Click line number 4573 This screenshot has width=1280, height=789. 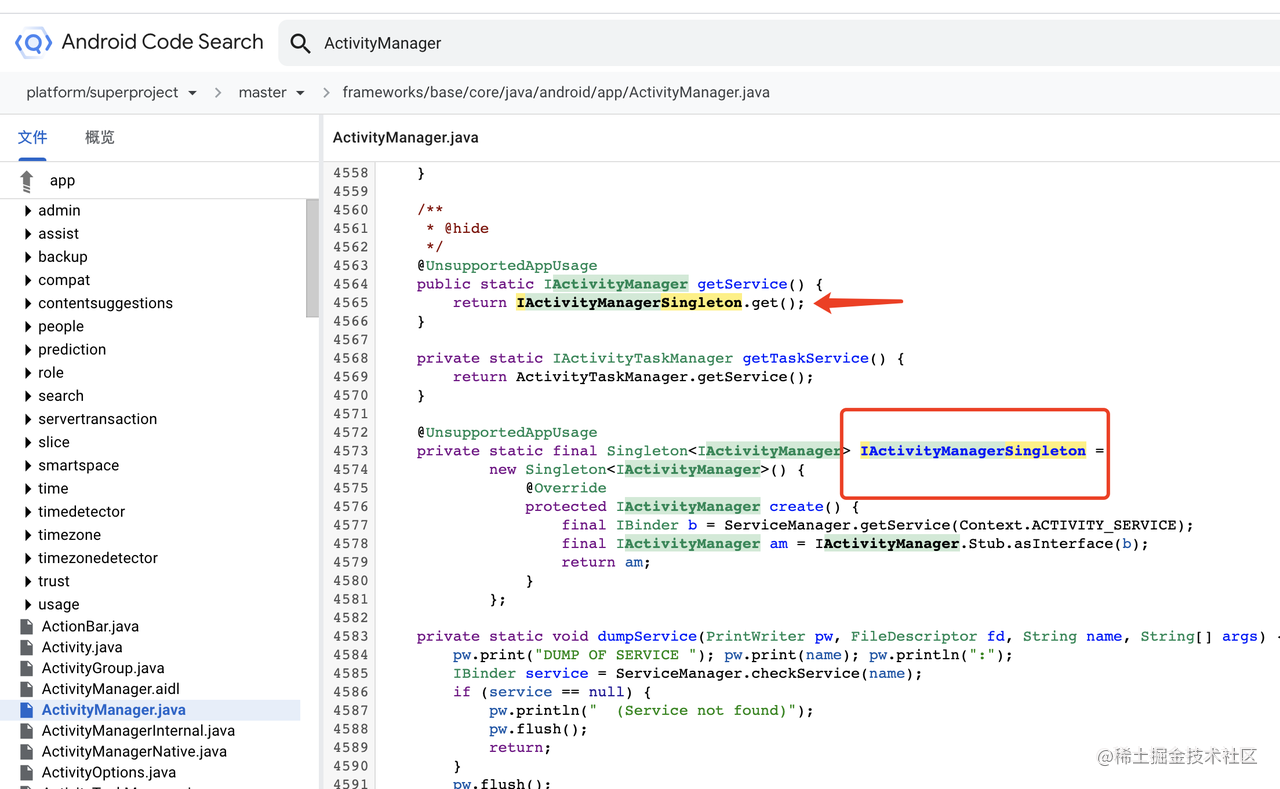[350, 451]
